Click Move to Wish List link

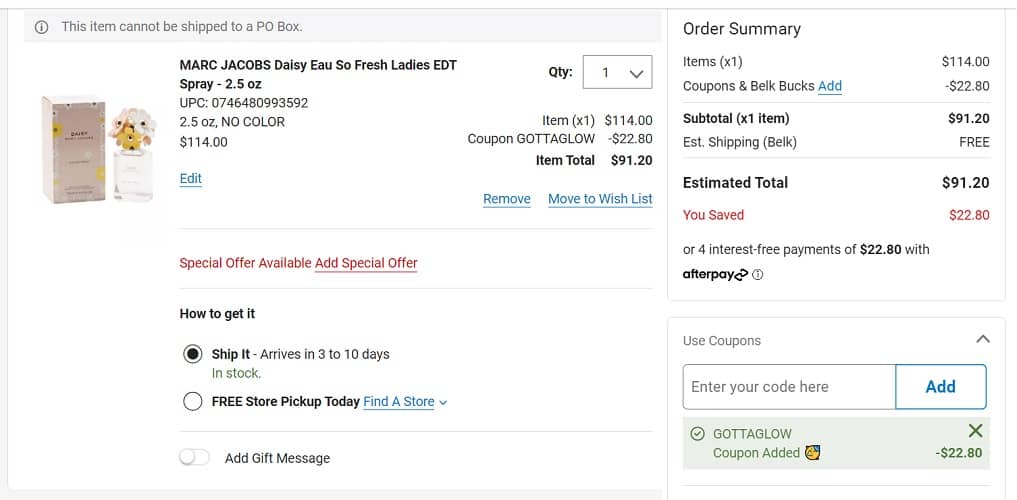(600, 199)
